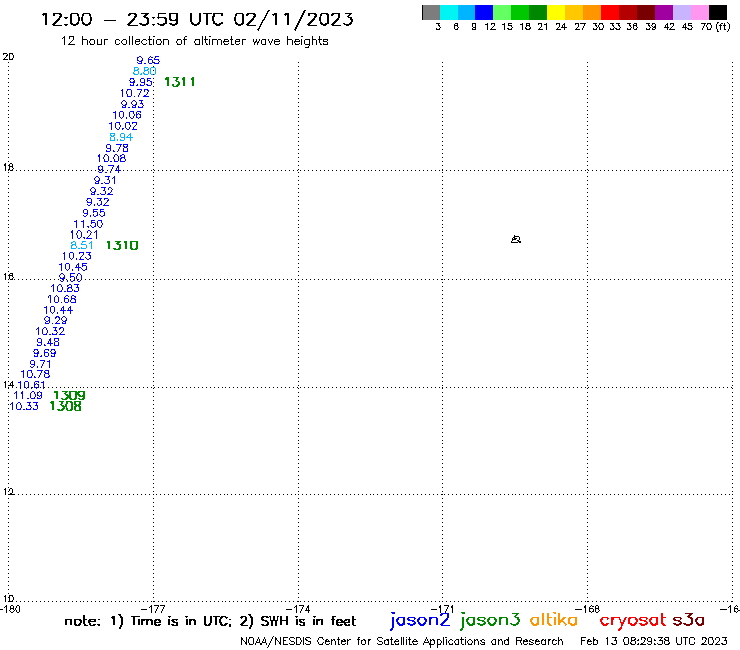Click the 10.44 wave height value
The image size is (740, 650).
pyautogui.click(x=58, y=311)
